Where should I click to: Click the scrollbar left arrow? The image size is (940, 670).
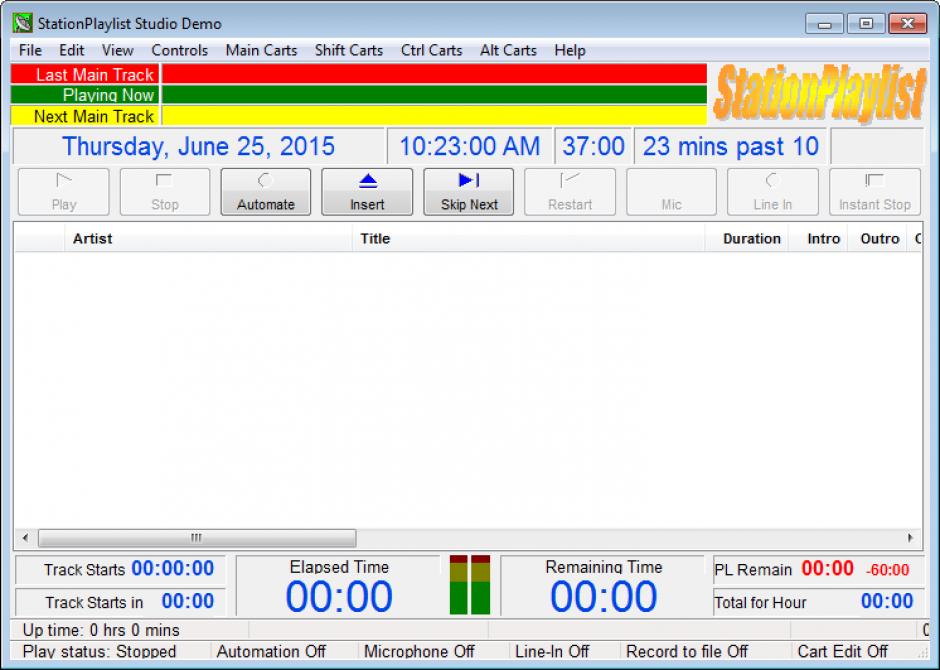click(25, 538)
